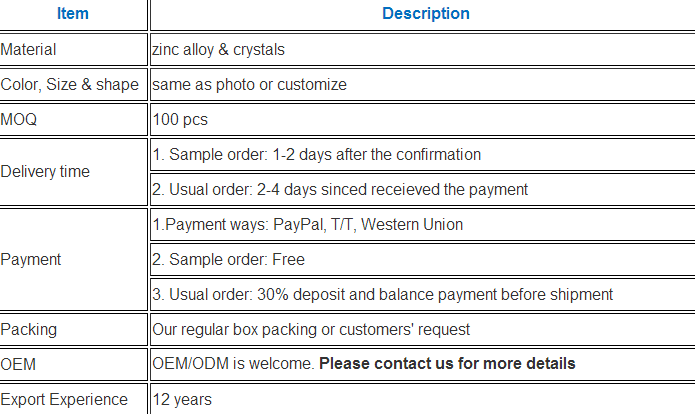Click the regular box packing description
Screen dimensions: 695x414
click(311, 329)
